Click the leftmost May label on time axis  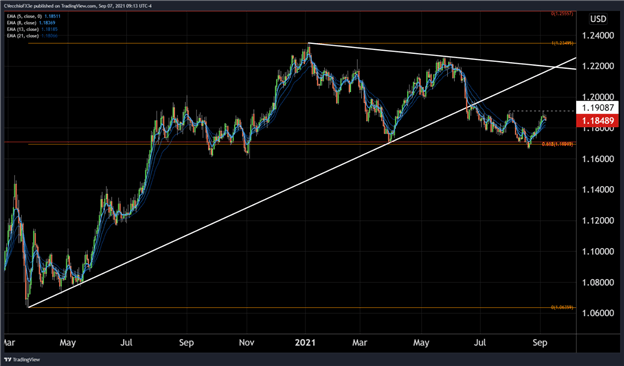(67, 343)
